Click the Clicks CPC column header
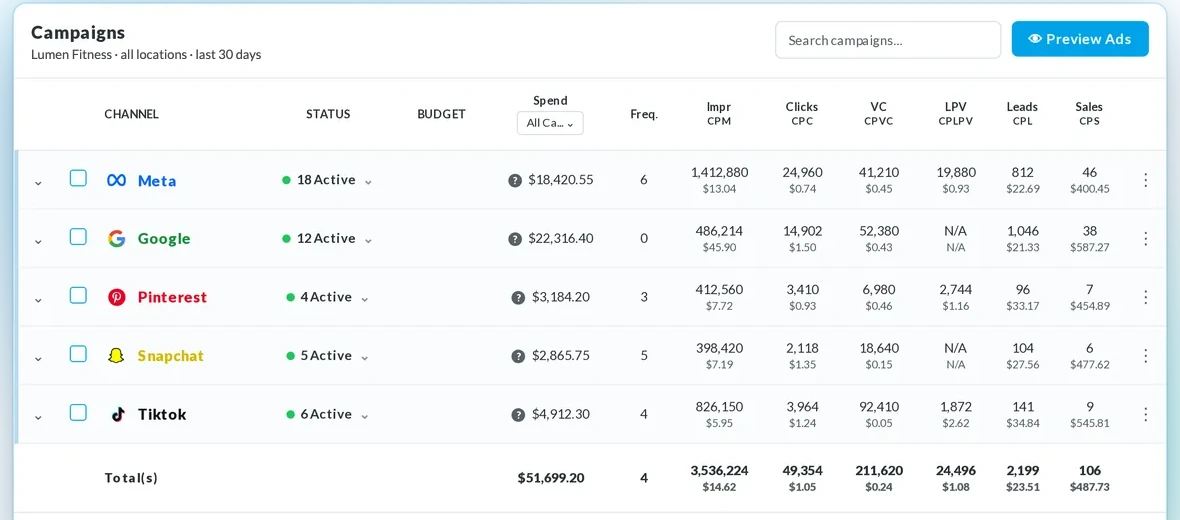Viewport: 1180px width, 520px height. pyautogui.click(x=802, y=114)
